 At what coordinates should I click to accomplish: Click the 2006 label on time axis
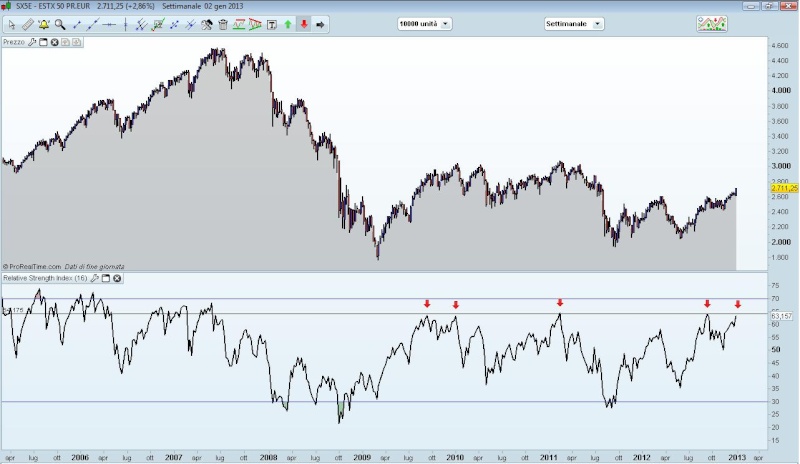pyautogui.click(x=80, y=457)
